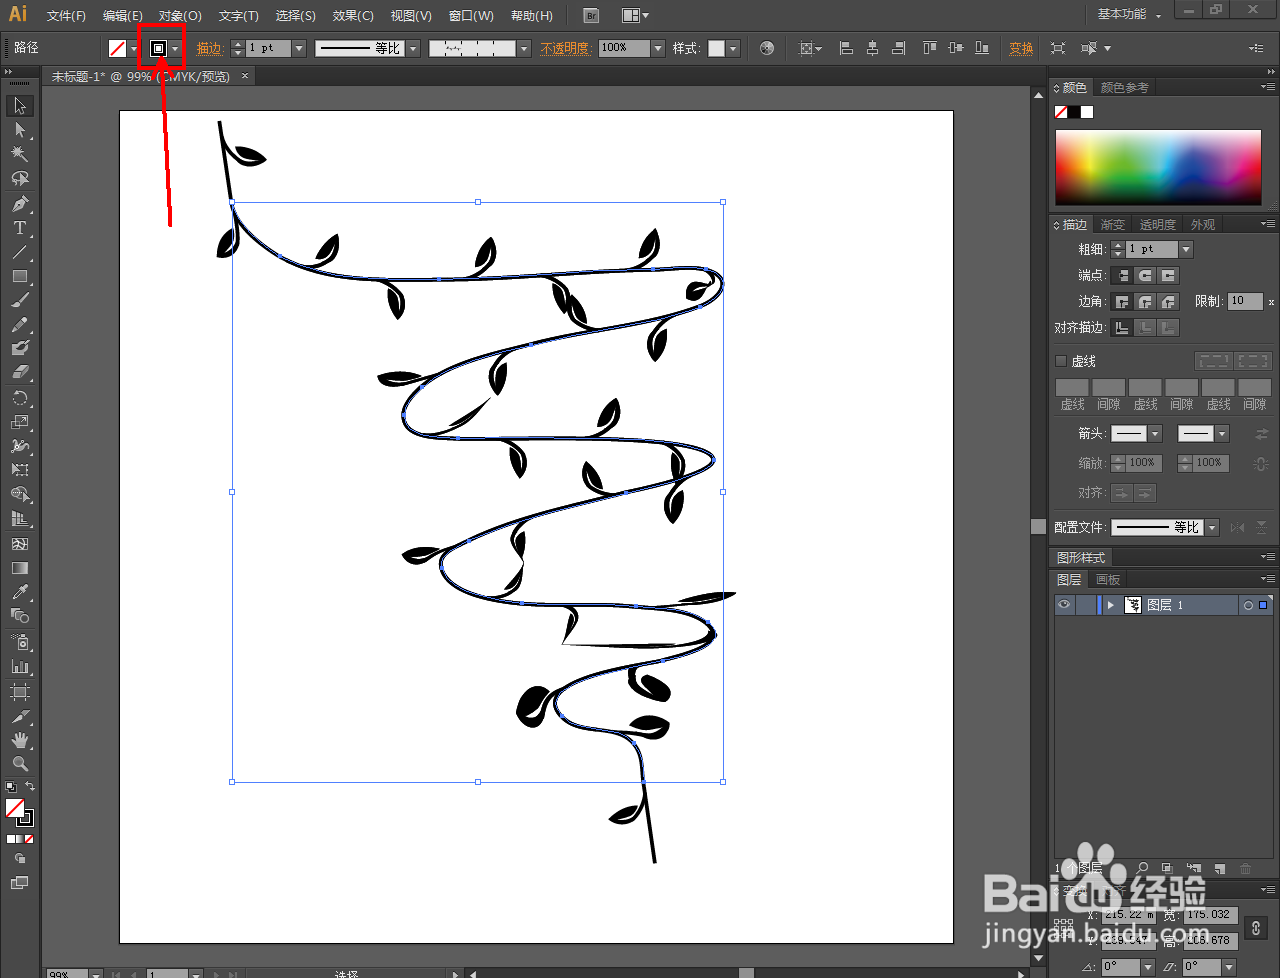Select the Gradient tool
Viewport: 1280px width, 978px height.
click(20, 568)
